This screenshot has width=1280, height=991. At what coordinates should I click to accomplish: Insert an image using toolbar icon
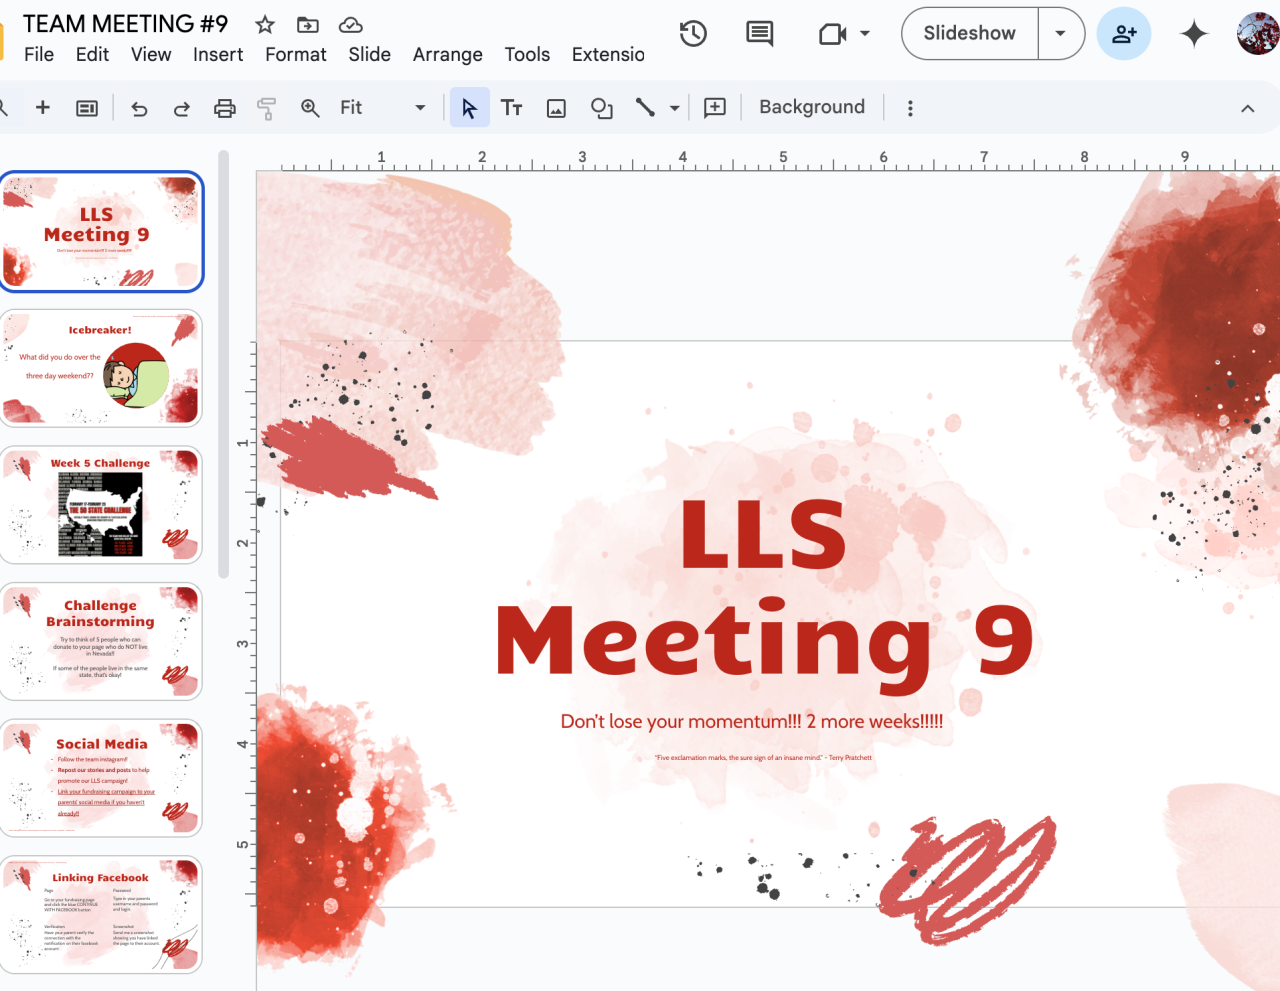(556, 108)
